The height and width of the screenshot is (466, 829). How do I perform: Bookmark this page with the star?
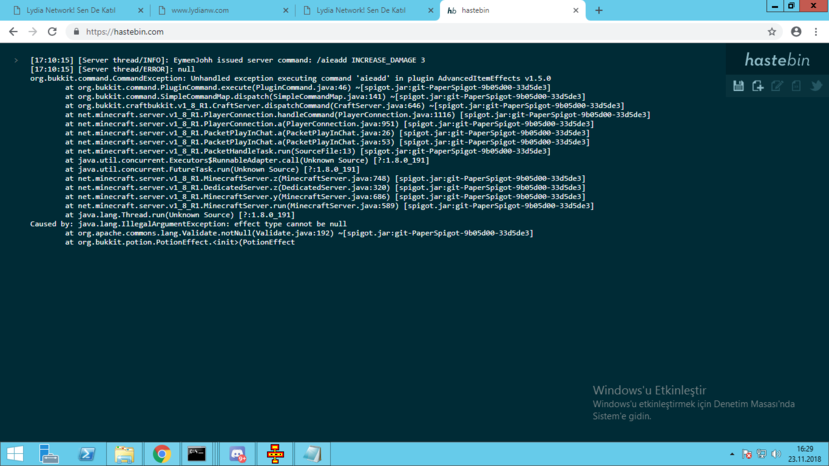[x=772, y=32]
